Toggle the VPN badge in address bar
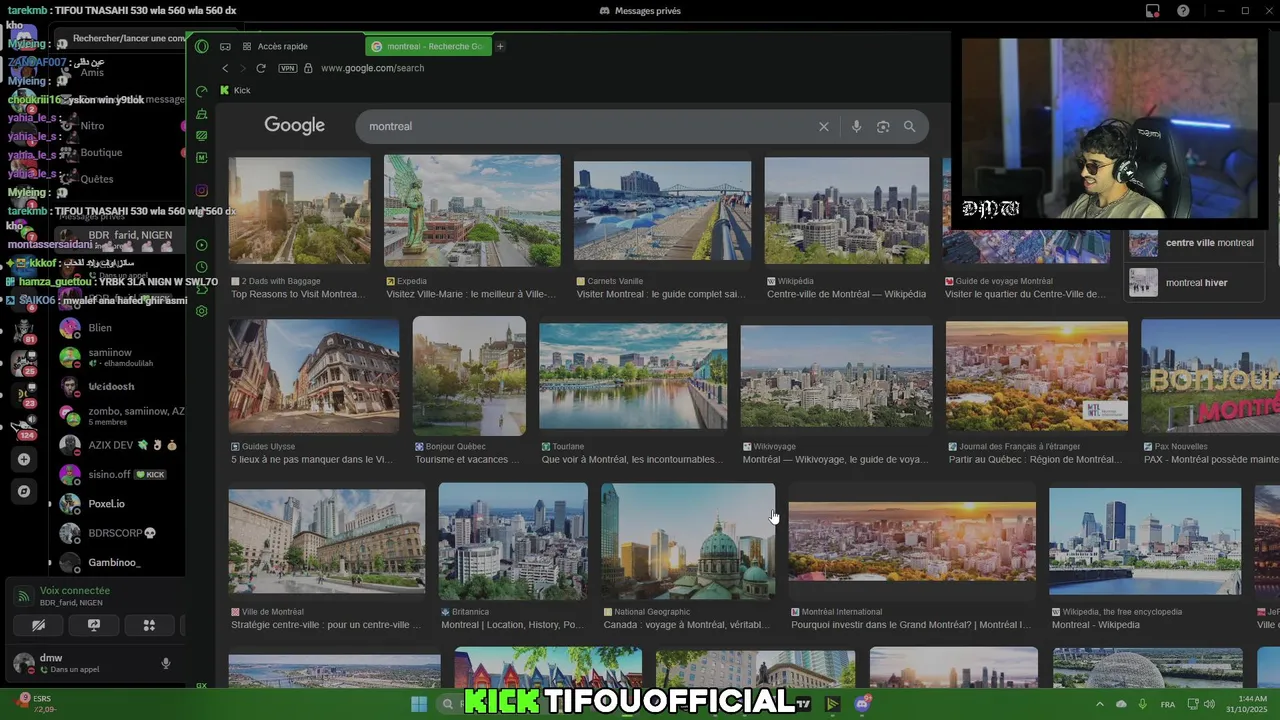The height and width of the screenshot is (720, 1280). (x=288, y=68)
